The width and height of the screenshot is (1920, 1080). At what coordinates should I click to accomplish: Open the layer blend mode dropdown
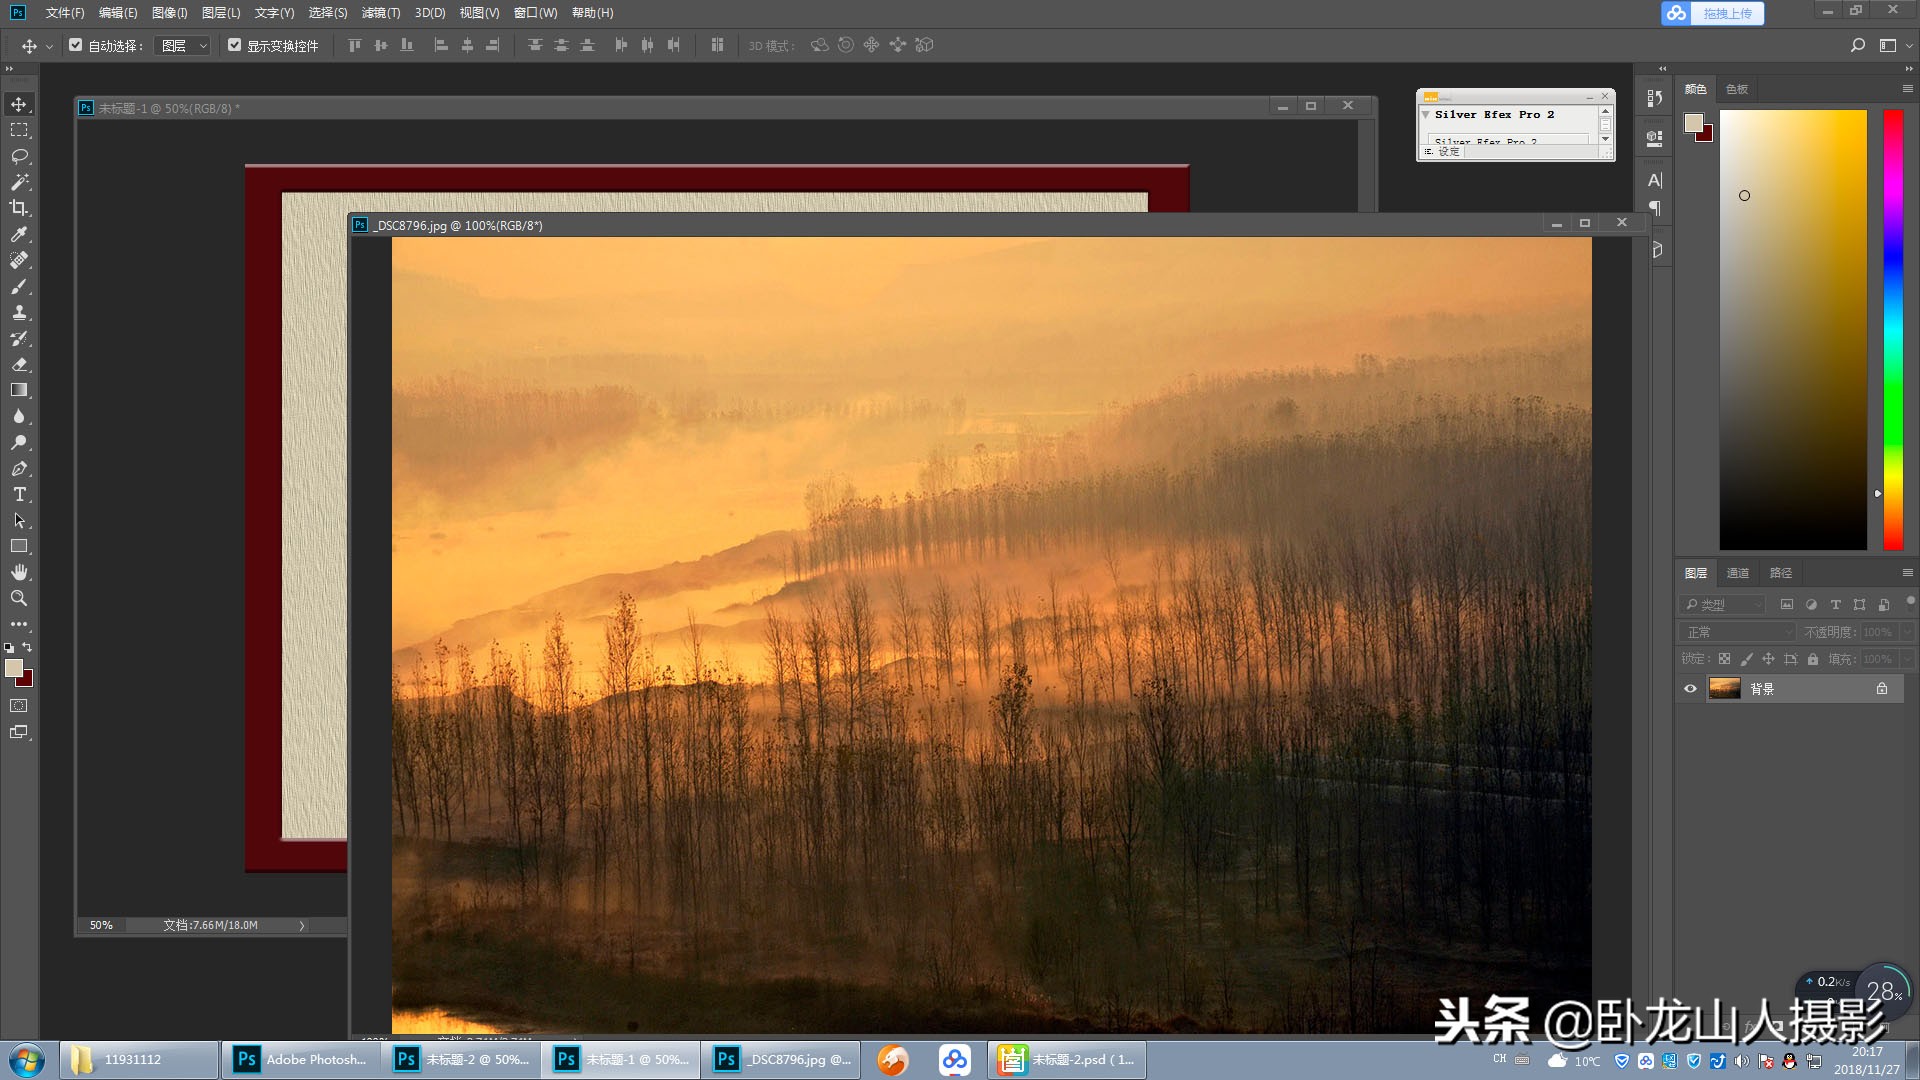1738,632
